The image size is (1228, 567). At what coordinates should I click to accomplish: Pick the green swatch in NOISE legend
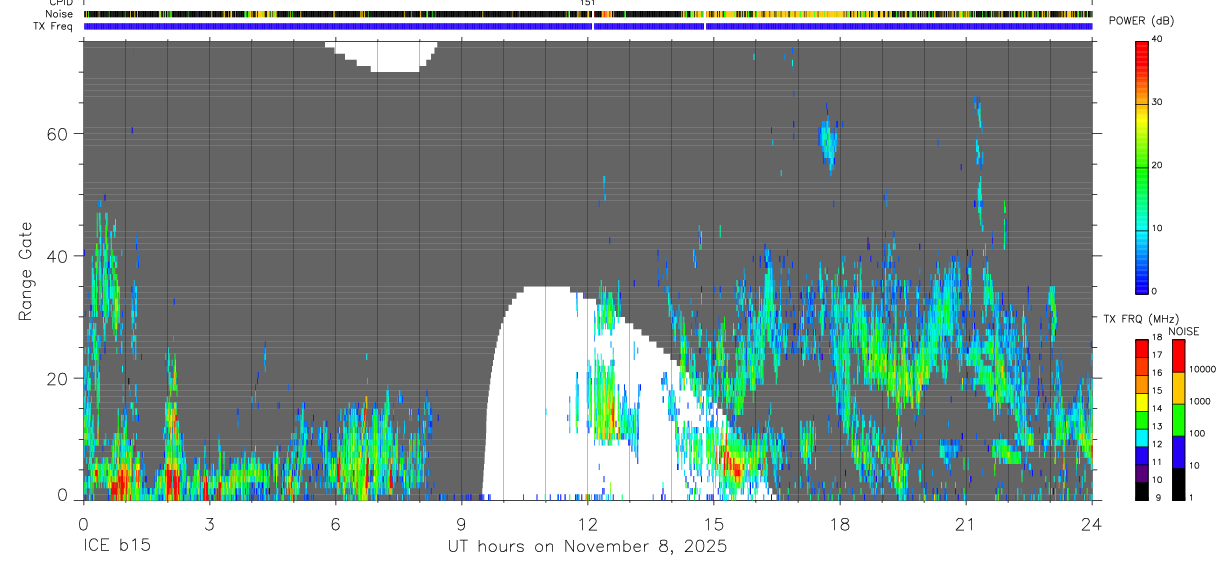click(1179, 420)
